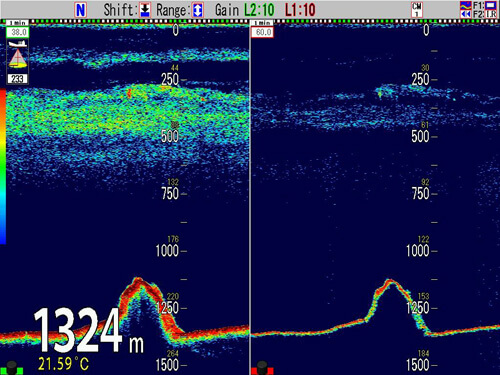Select the green L2:10 gain value
Viewport: 500px width, 375px height.
tap(259, 10)
